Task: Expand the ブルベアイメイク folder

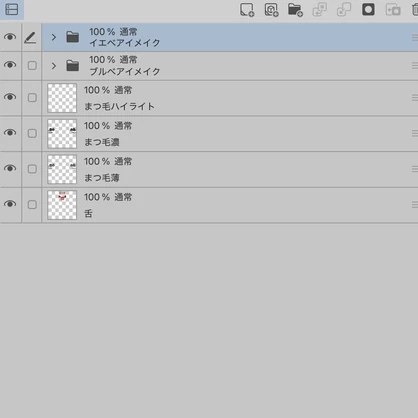Action: (54, 66)
